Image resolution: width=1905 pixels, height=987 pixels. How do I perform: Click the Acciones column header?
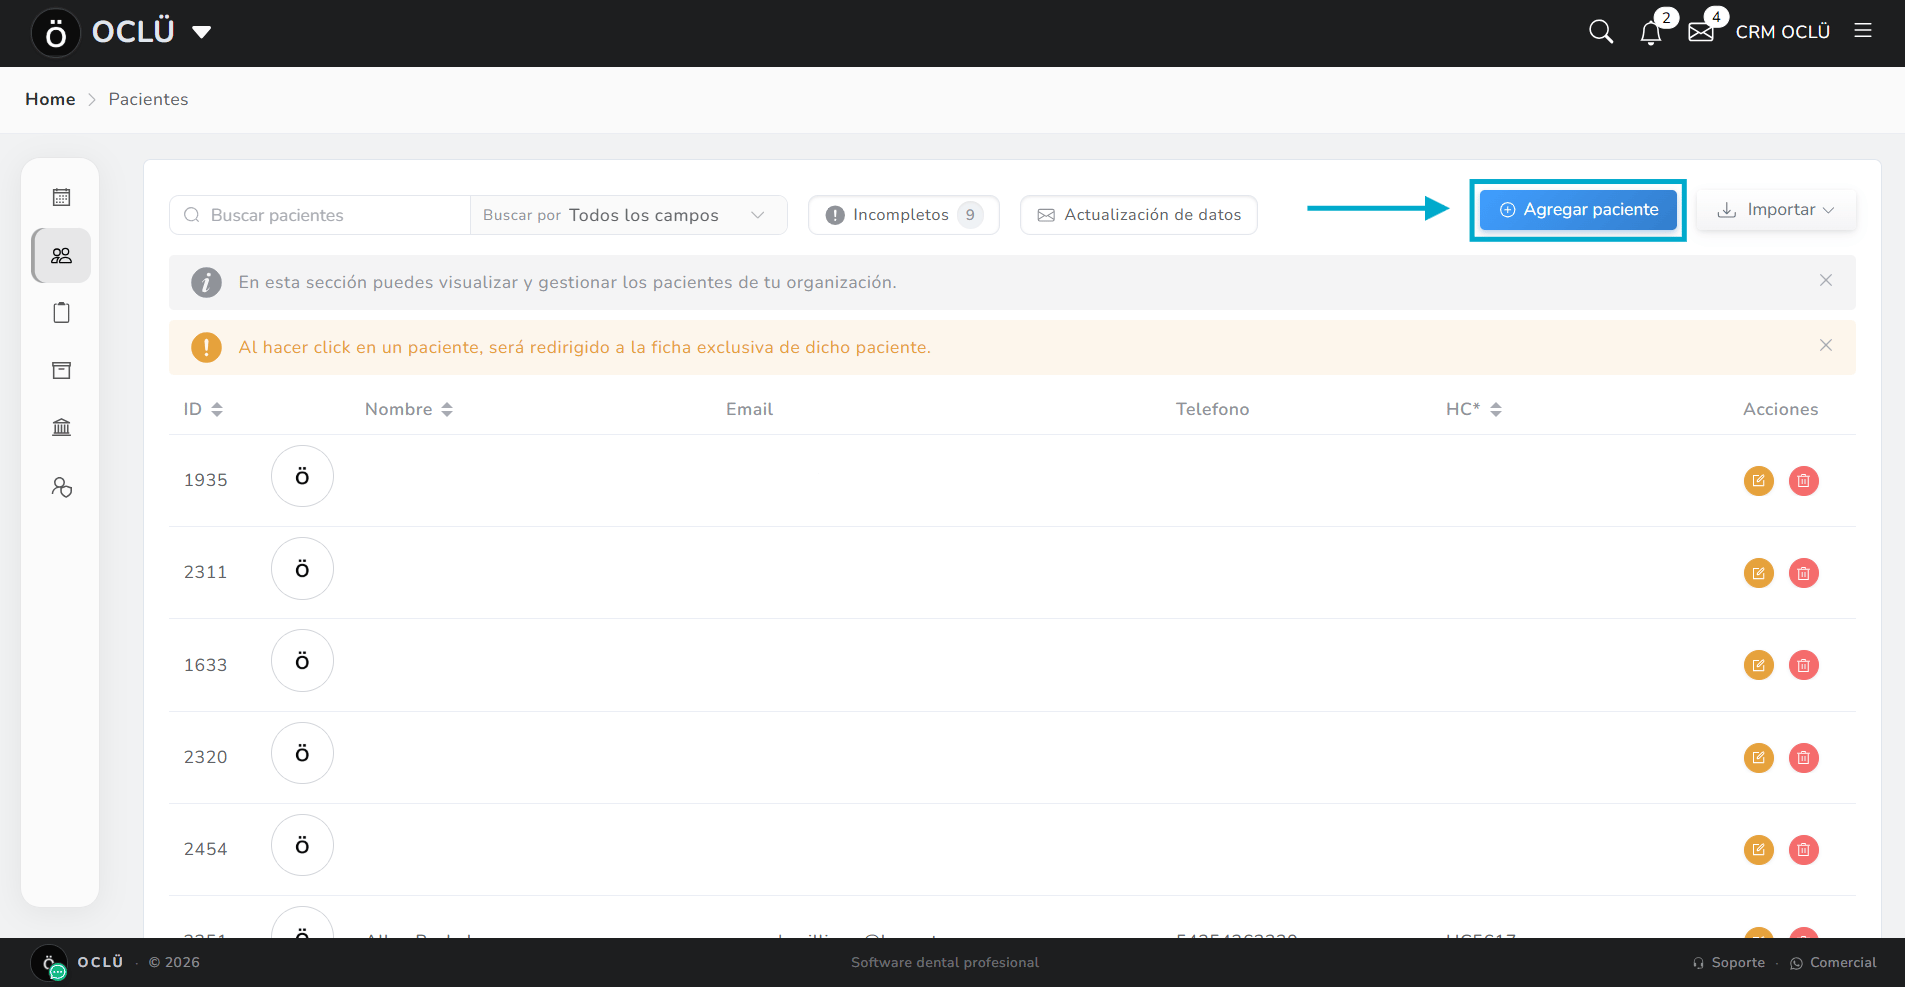point(1780,409)
